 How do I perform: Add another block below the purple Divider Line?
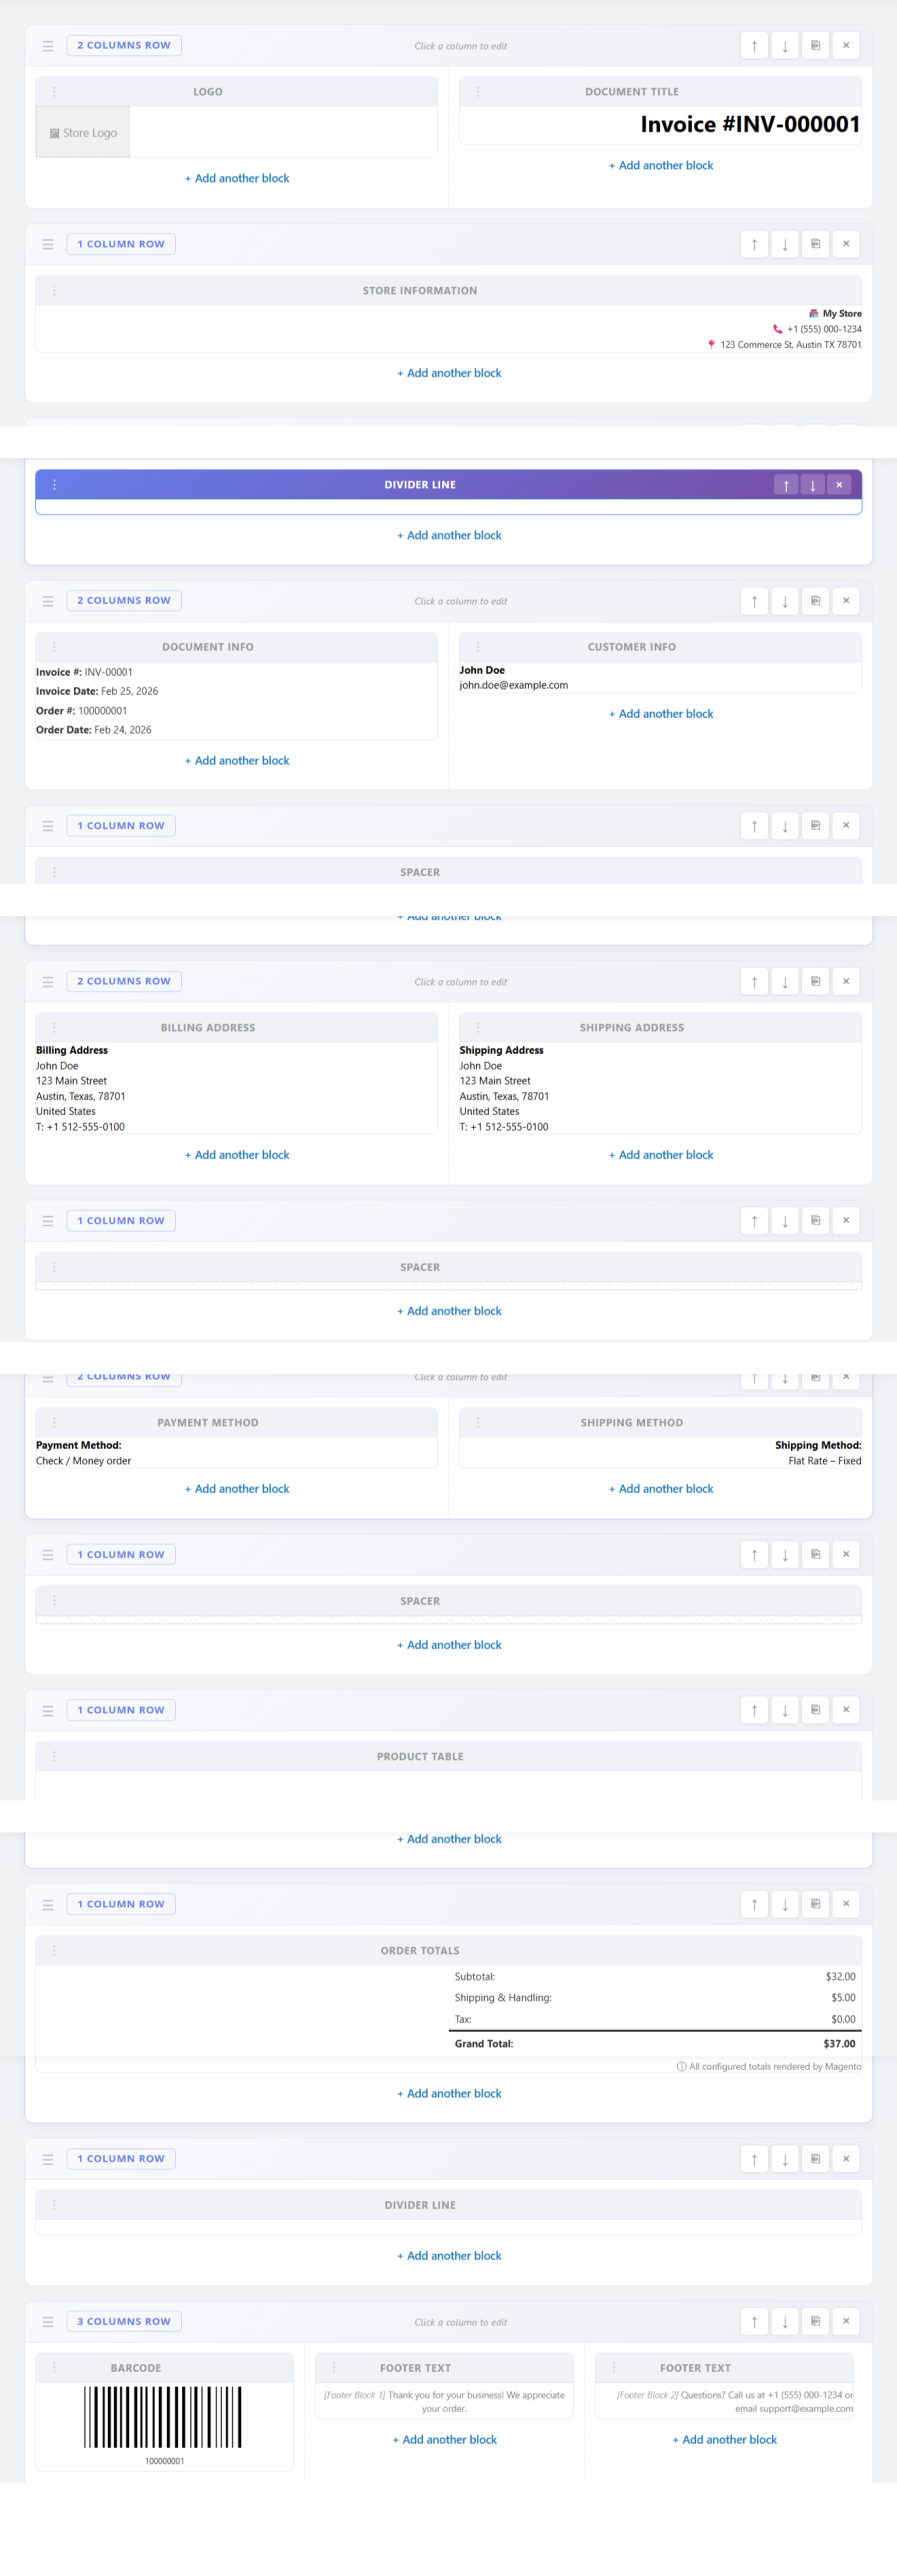click(x=449, y=536)
